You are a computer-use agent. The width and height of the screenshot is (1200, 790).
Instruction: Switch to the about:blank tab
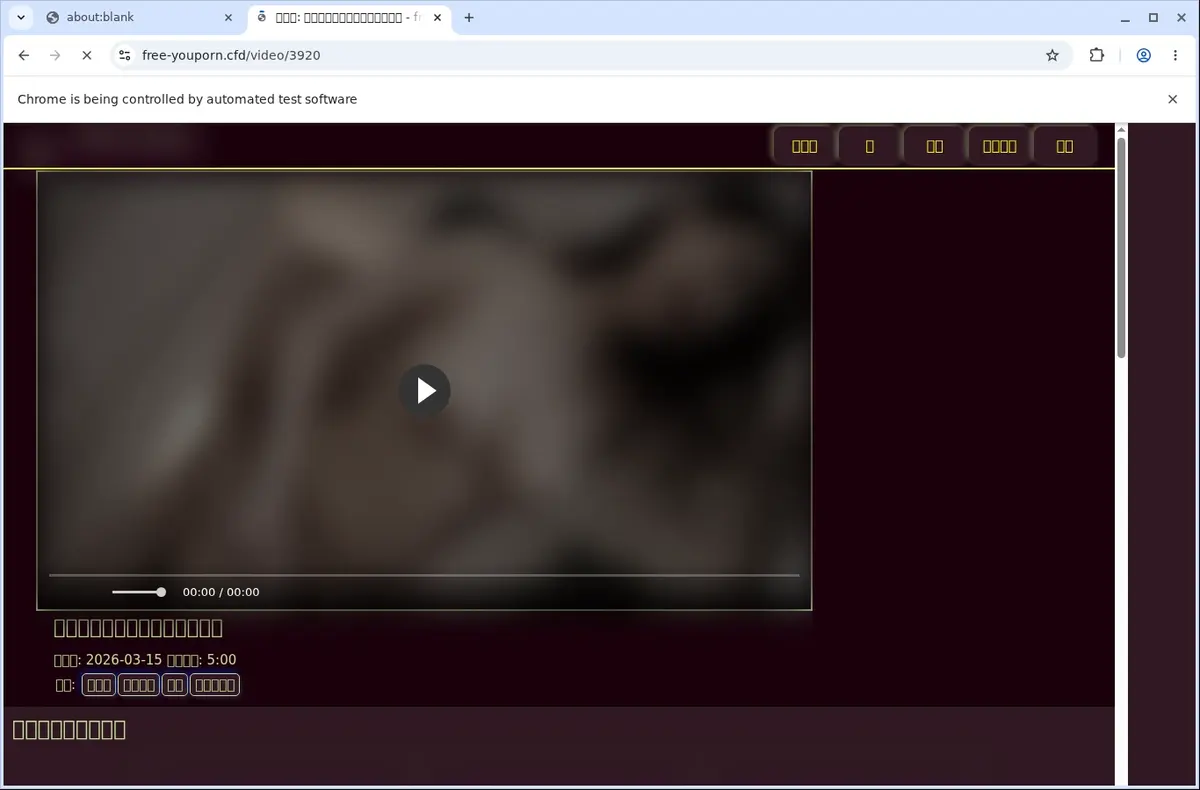click(140, 17)
